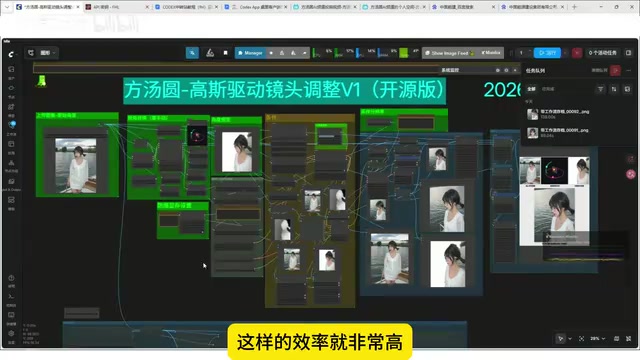Switch to the Codex App browser tab
The height and width of the screenshot is (360, 640).
click(255, 7)
